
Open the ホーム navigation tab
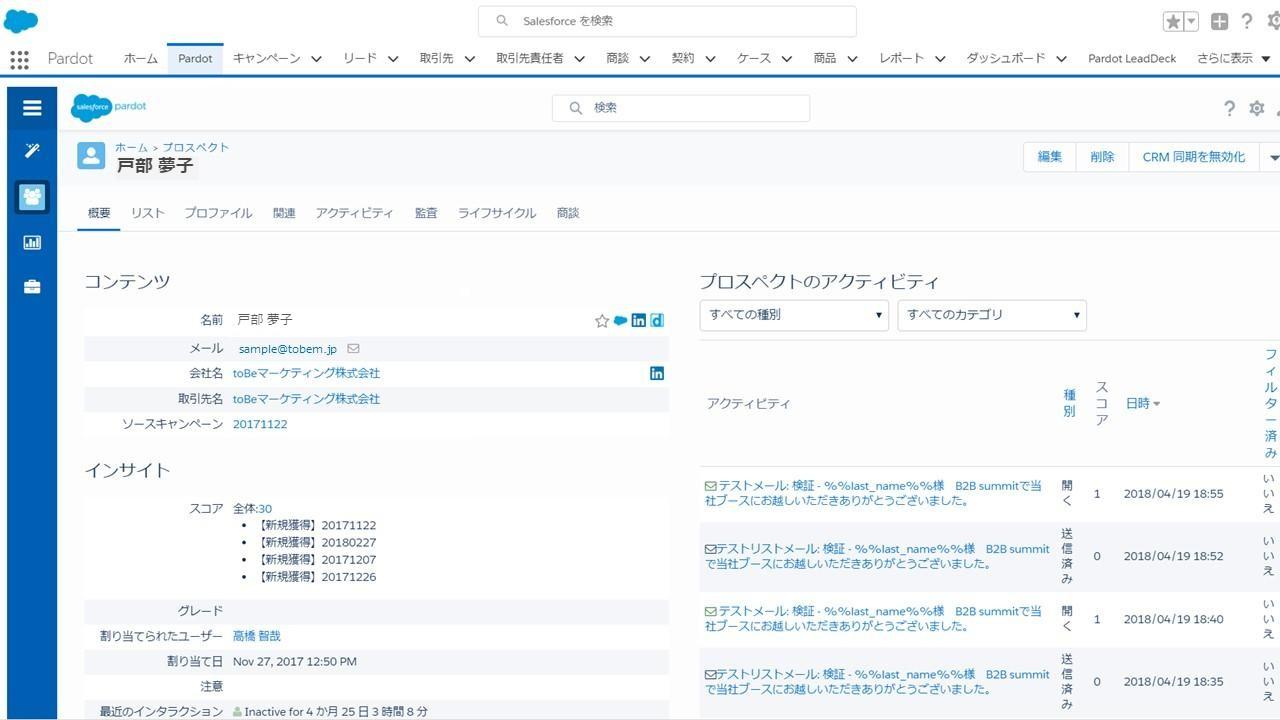(141, 58)
